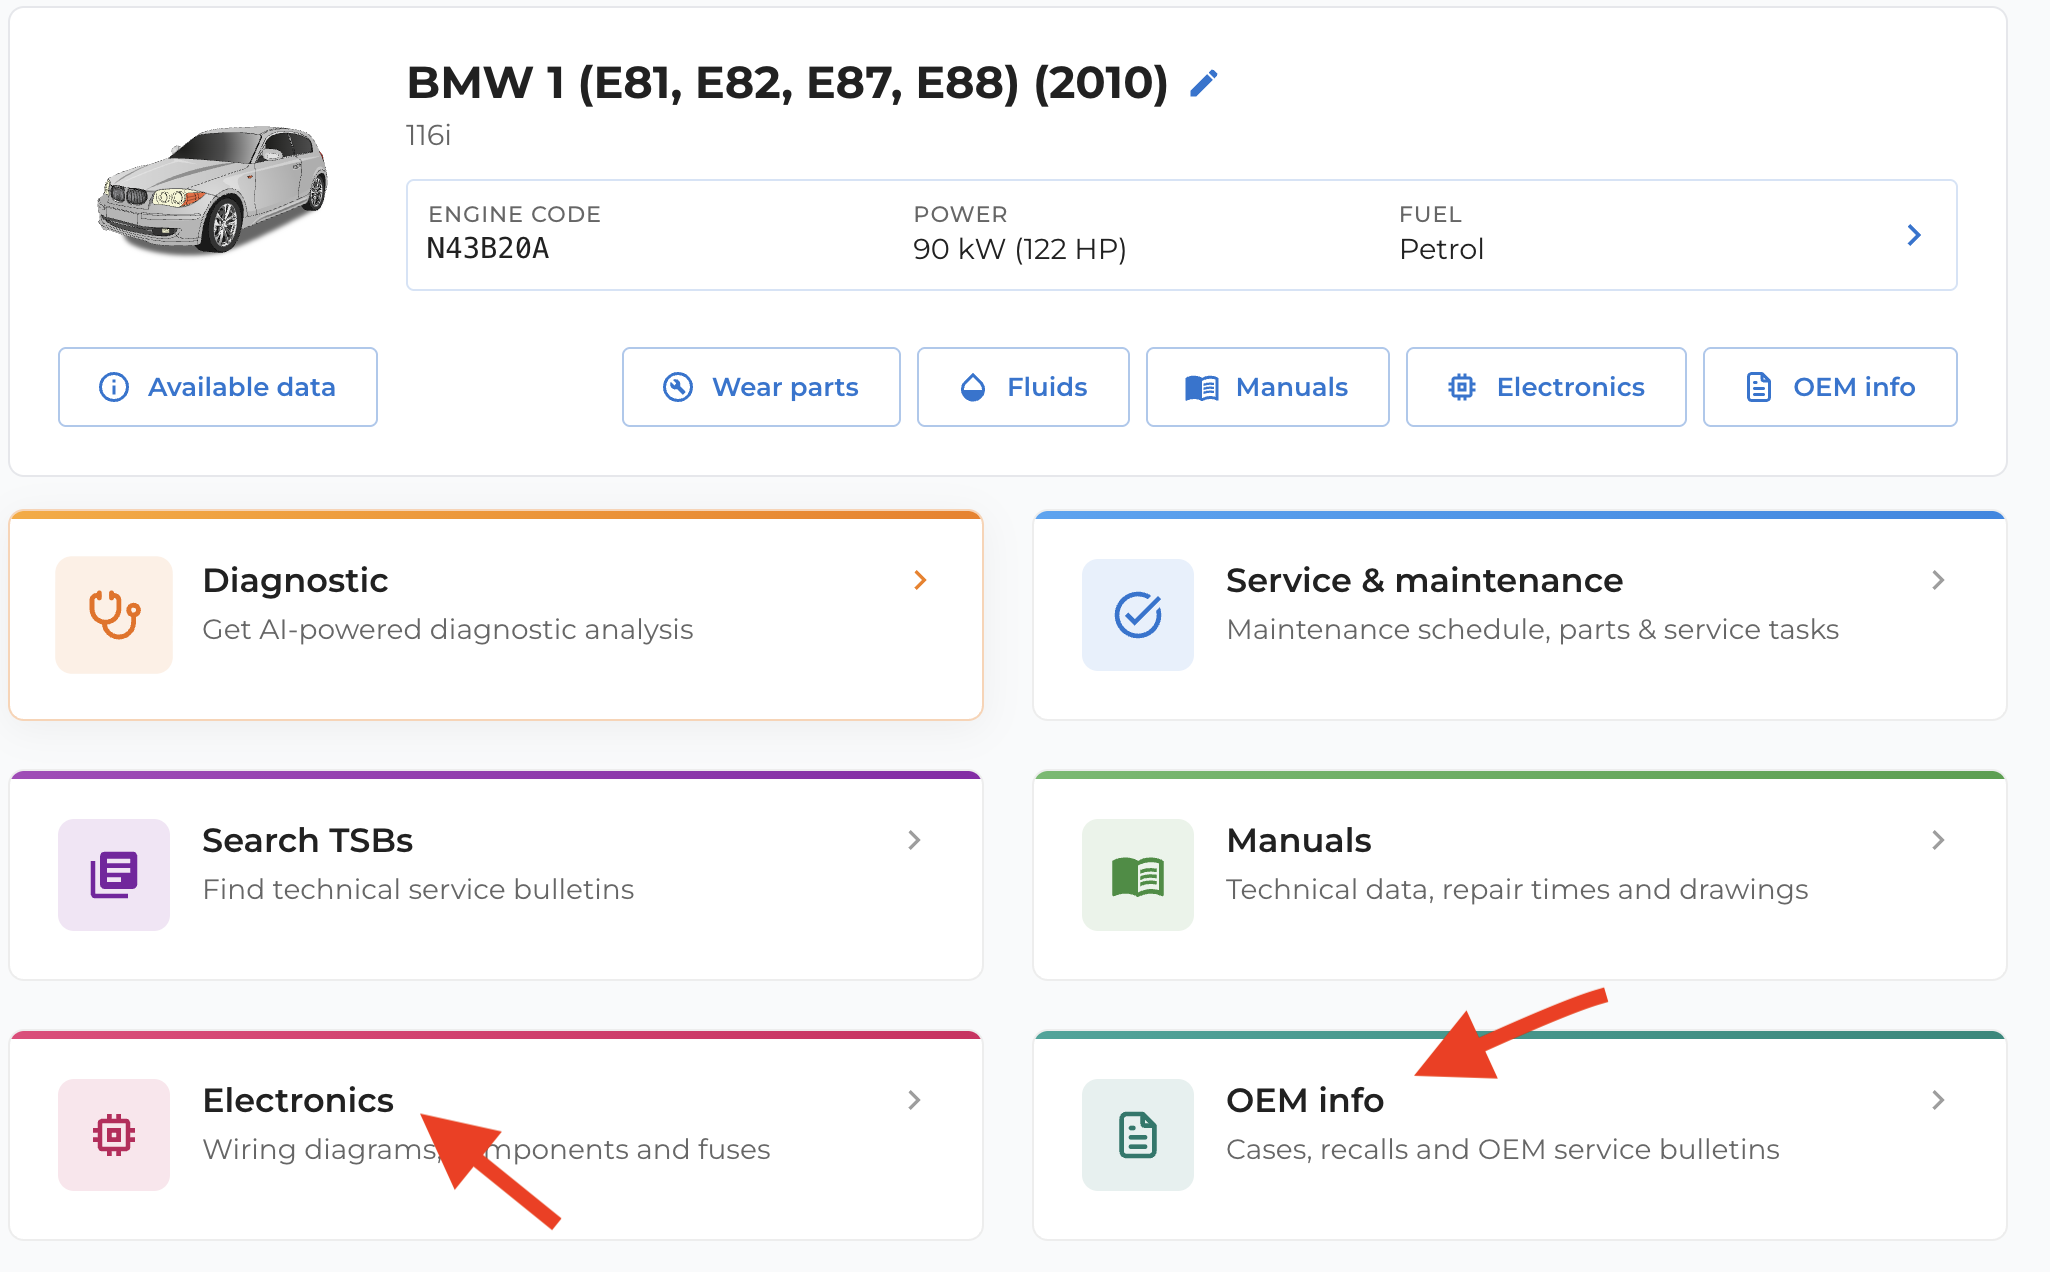Image resolution: width=2050 pixels, height=1272 pixels.
Task: Click the BMW 1 series car thumbnail
Action: pyautogui.click(x=213, y=188)
